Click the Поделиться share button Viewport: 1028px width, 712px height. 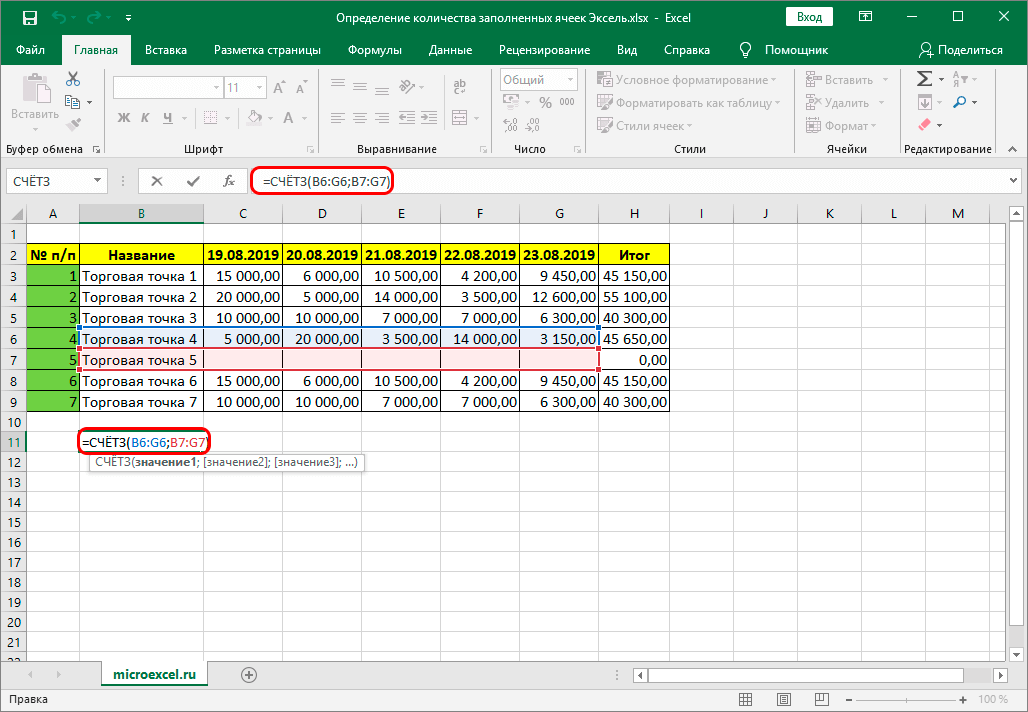click(x=960, y=50)
